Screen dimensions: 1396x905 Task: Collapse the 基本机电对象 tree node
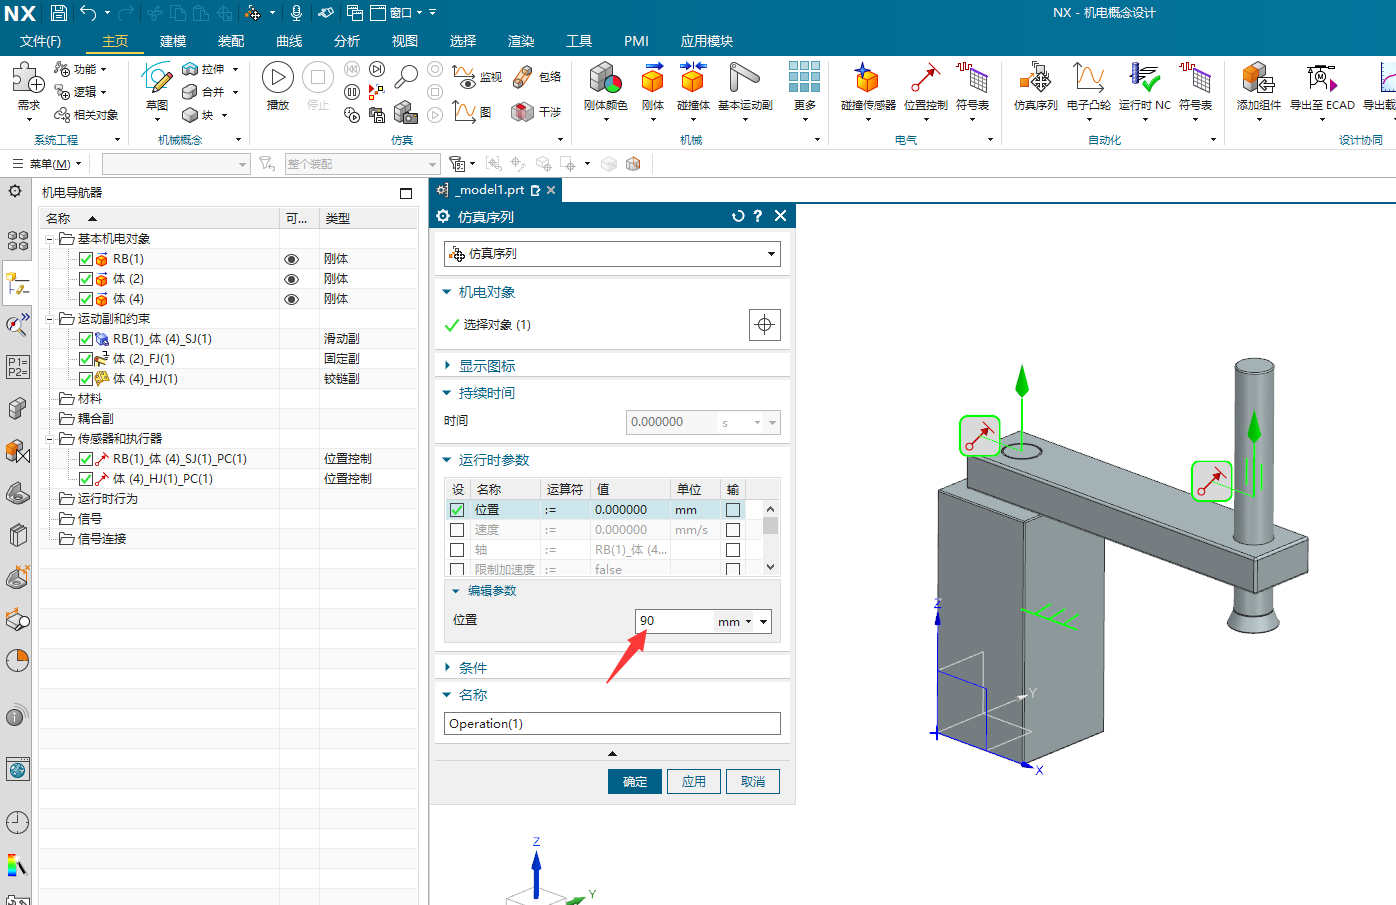[x=49, y=239]
